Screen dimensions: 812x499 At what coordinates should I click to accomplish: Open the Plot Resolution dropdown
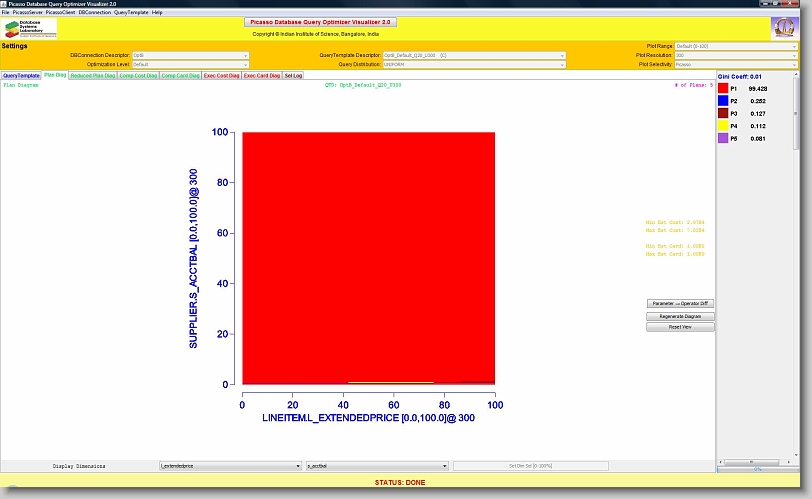[736, 55]
